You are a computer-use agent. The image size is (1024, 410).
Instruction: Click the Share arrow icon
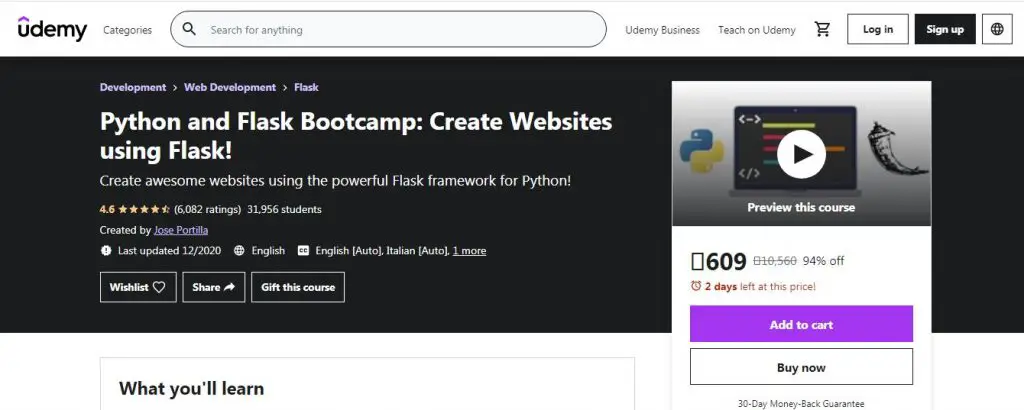click(x=229, y=287)
